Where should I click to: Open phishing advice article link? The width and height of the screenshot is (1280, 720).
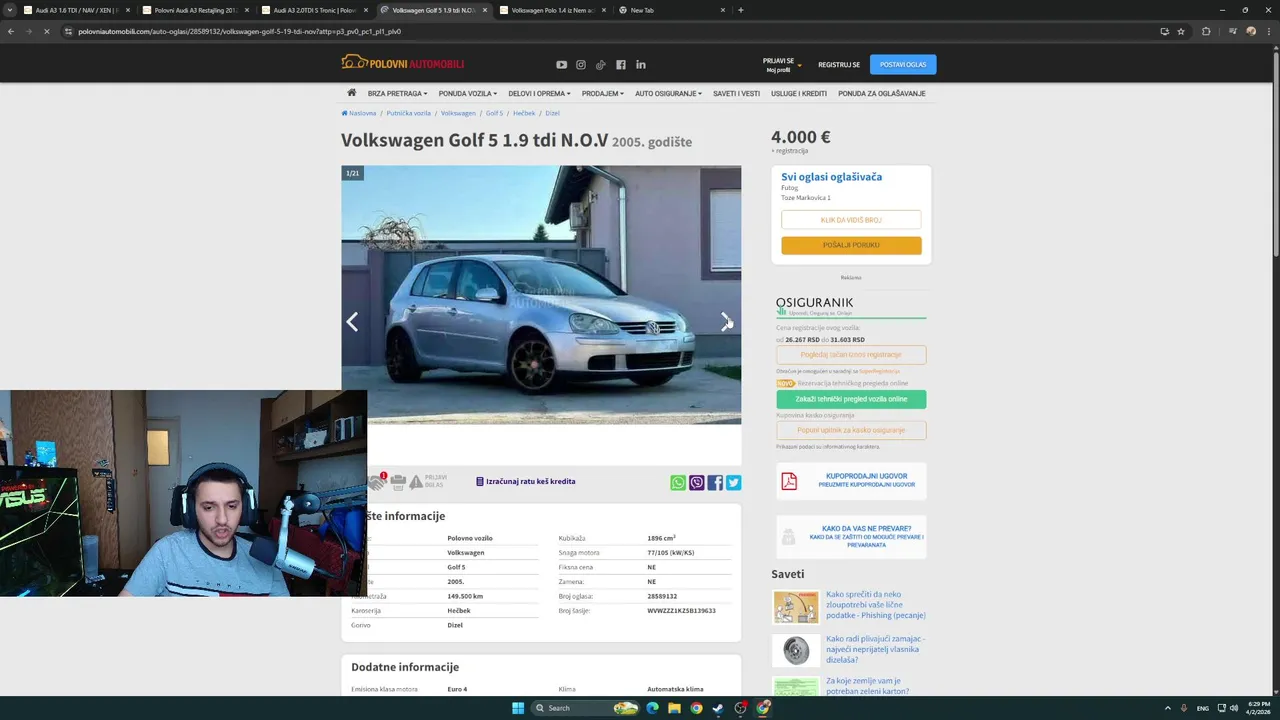(x=875, y=605)
